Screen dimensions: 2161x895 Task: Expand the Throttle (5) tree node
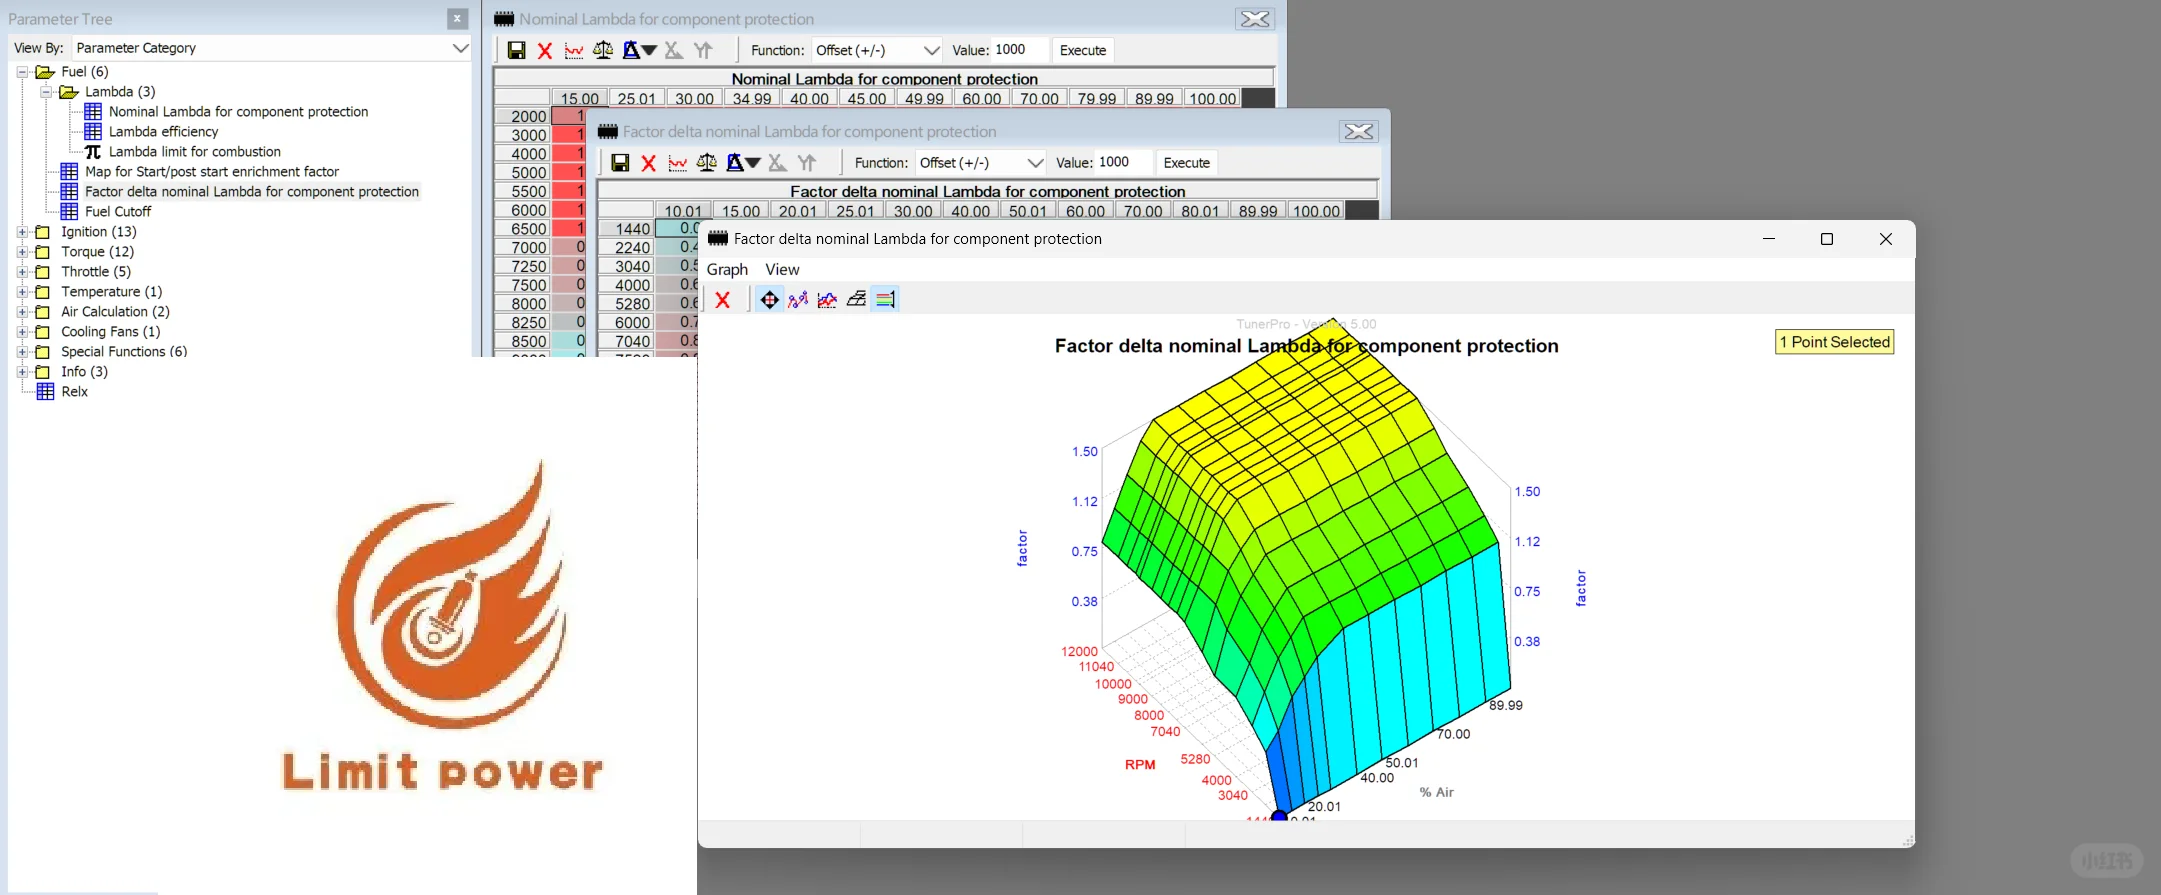22,272
